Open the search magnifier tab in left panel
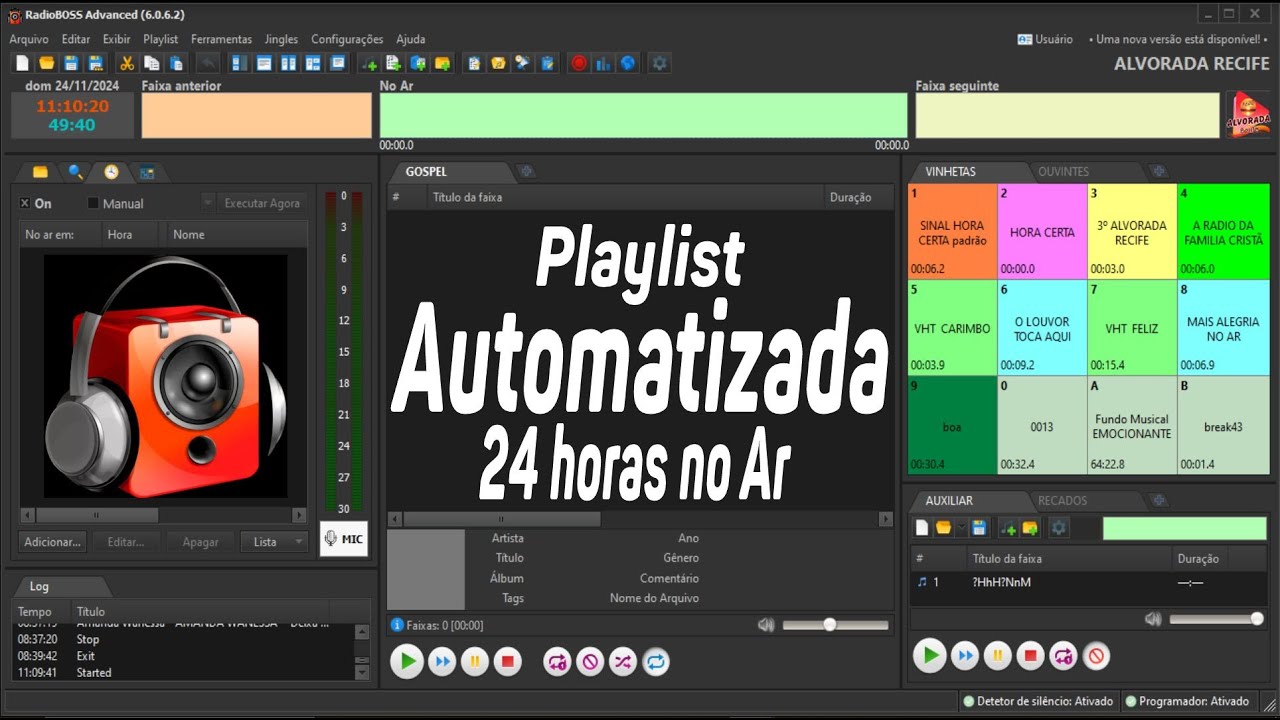Image resolution: width=1280 pixels, height=720 pixels. 75,172
